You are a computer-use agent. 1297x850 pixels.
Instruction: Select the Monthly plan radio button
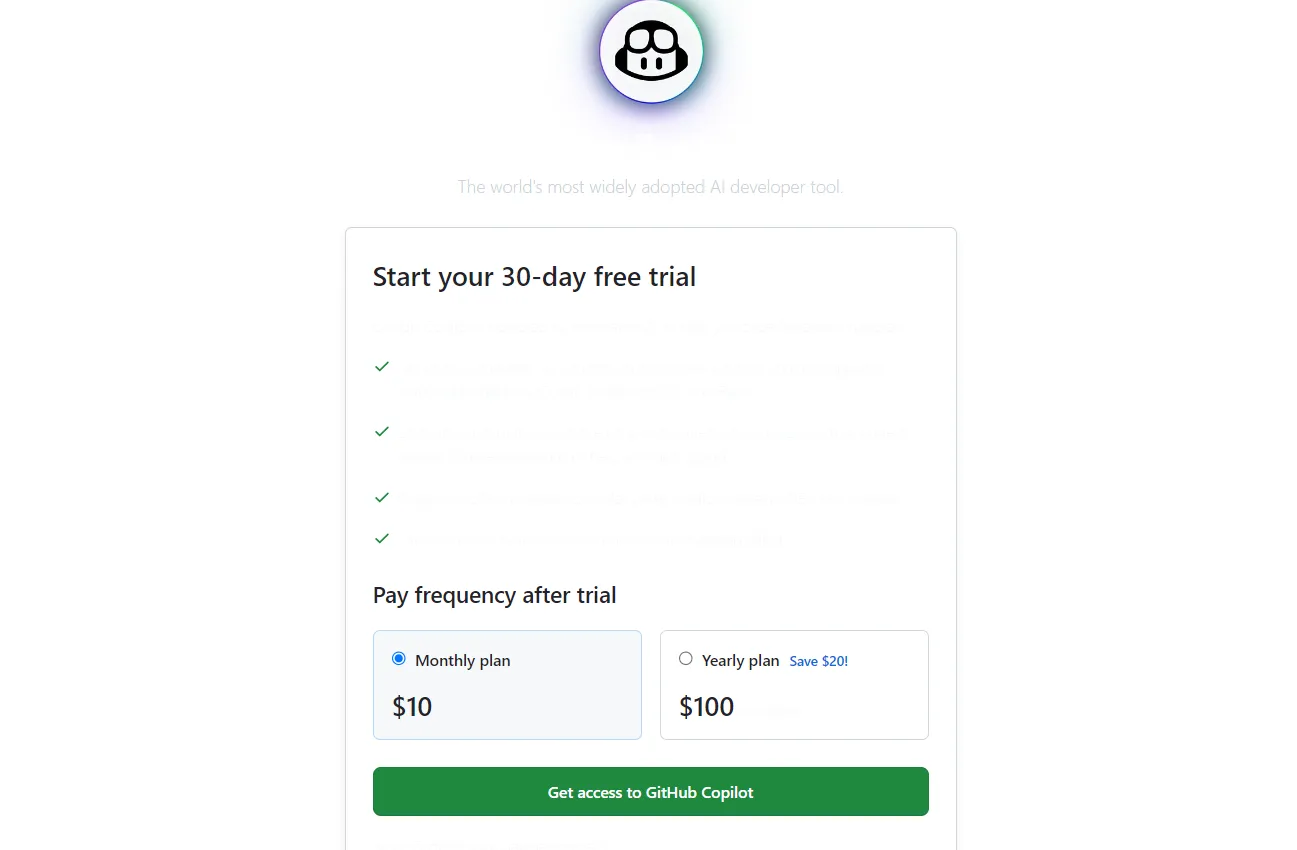tap(399, 658)
